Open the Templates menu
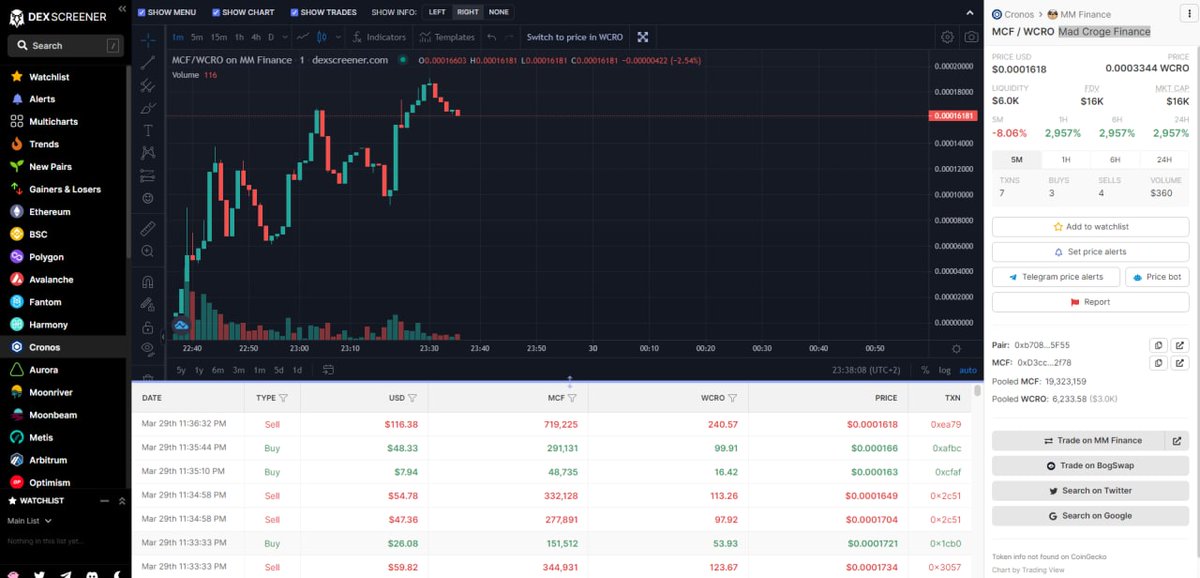 pos(447,37)
